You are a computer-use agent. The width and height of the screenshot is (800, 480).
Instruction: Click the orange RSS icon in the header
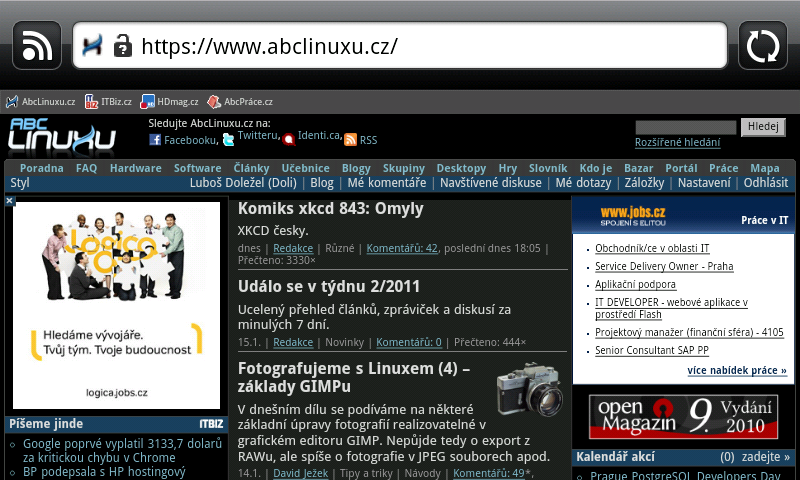351,140
